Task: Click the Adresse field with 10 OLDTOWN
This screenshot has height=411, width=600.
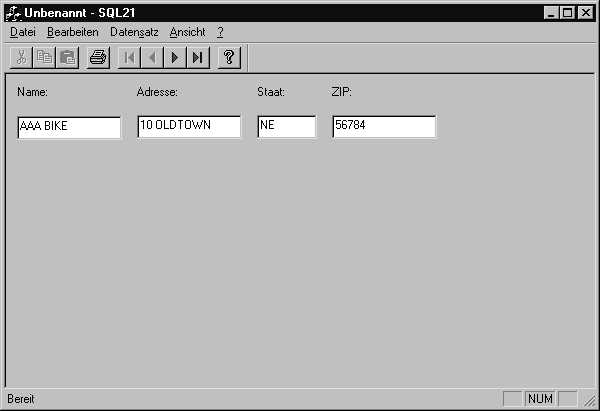Action: click(x=189, y=127)
